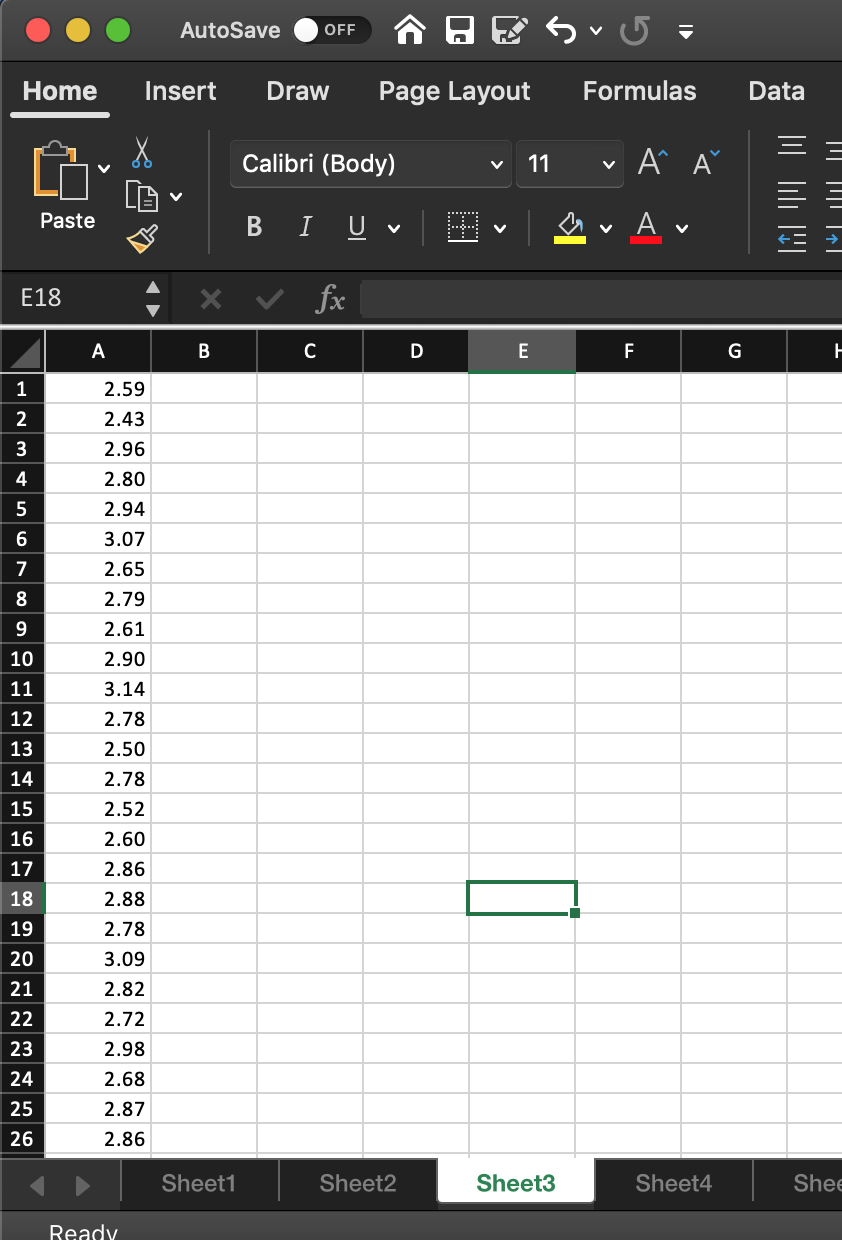Screen dimensions: 842x1240
Task: Select column G header
Action: point(735,351)
